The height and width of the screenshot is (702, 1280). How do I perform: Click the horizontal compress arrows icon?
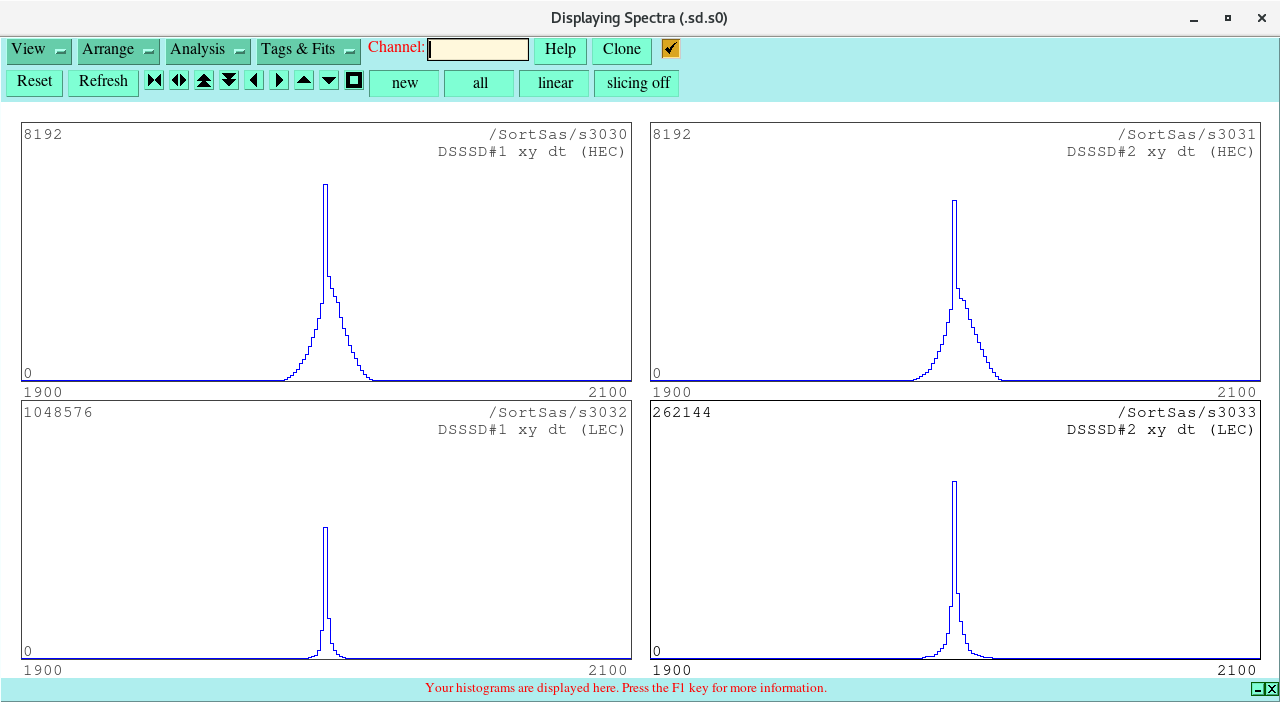pyautogui.click(x=154, y=81)
